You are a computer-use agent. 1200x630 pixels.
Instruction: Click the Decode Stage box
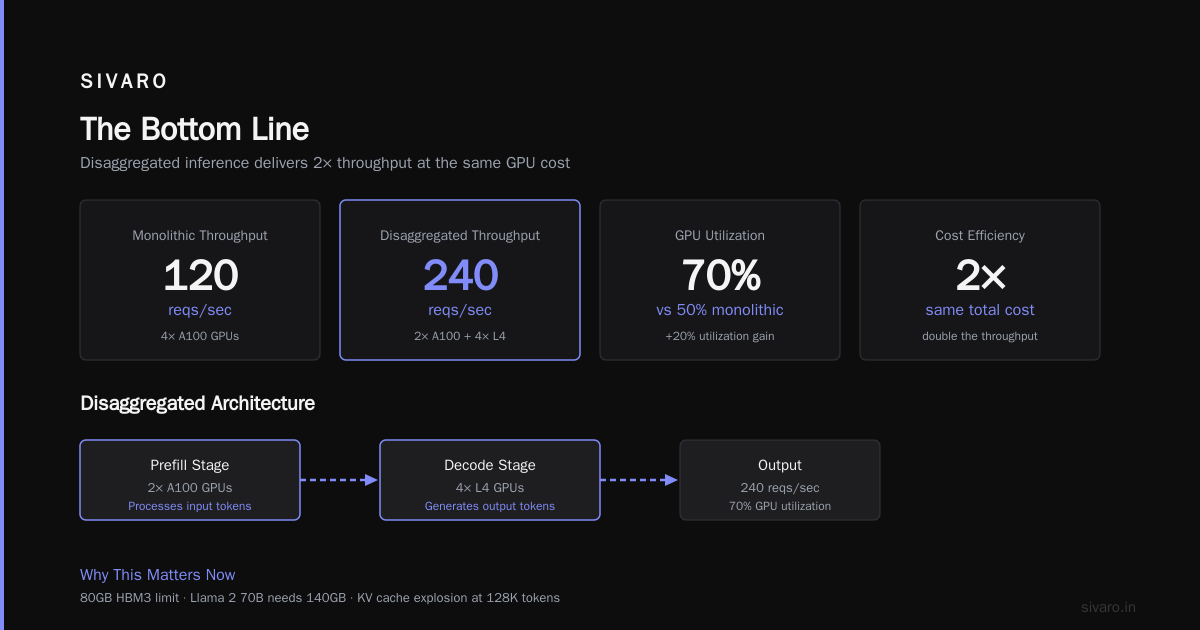[x=490, y=480]
